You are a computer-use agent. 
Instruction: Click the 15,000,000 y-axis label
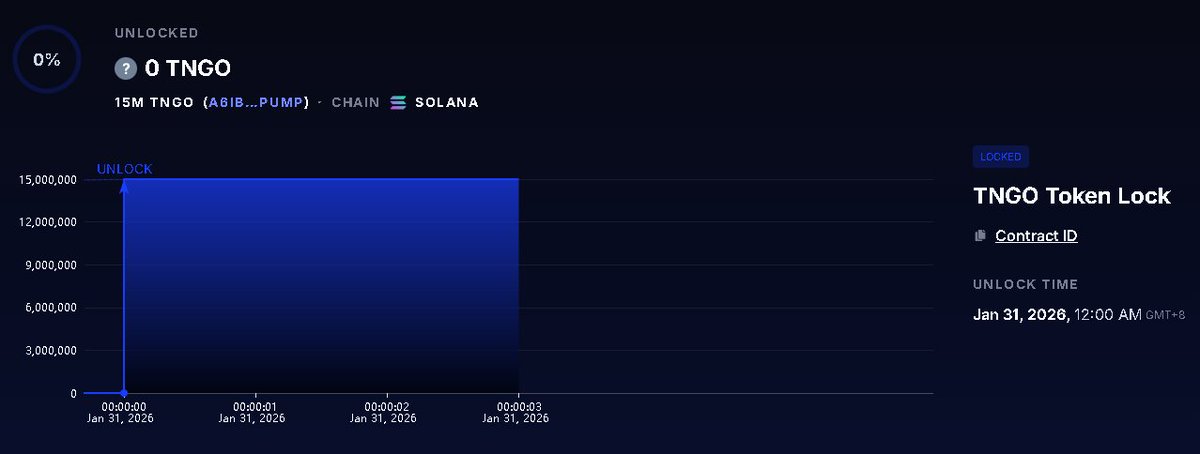[48, 180]
